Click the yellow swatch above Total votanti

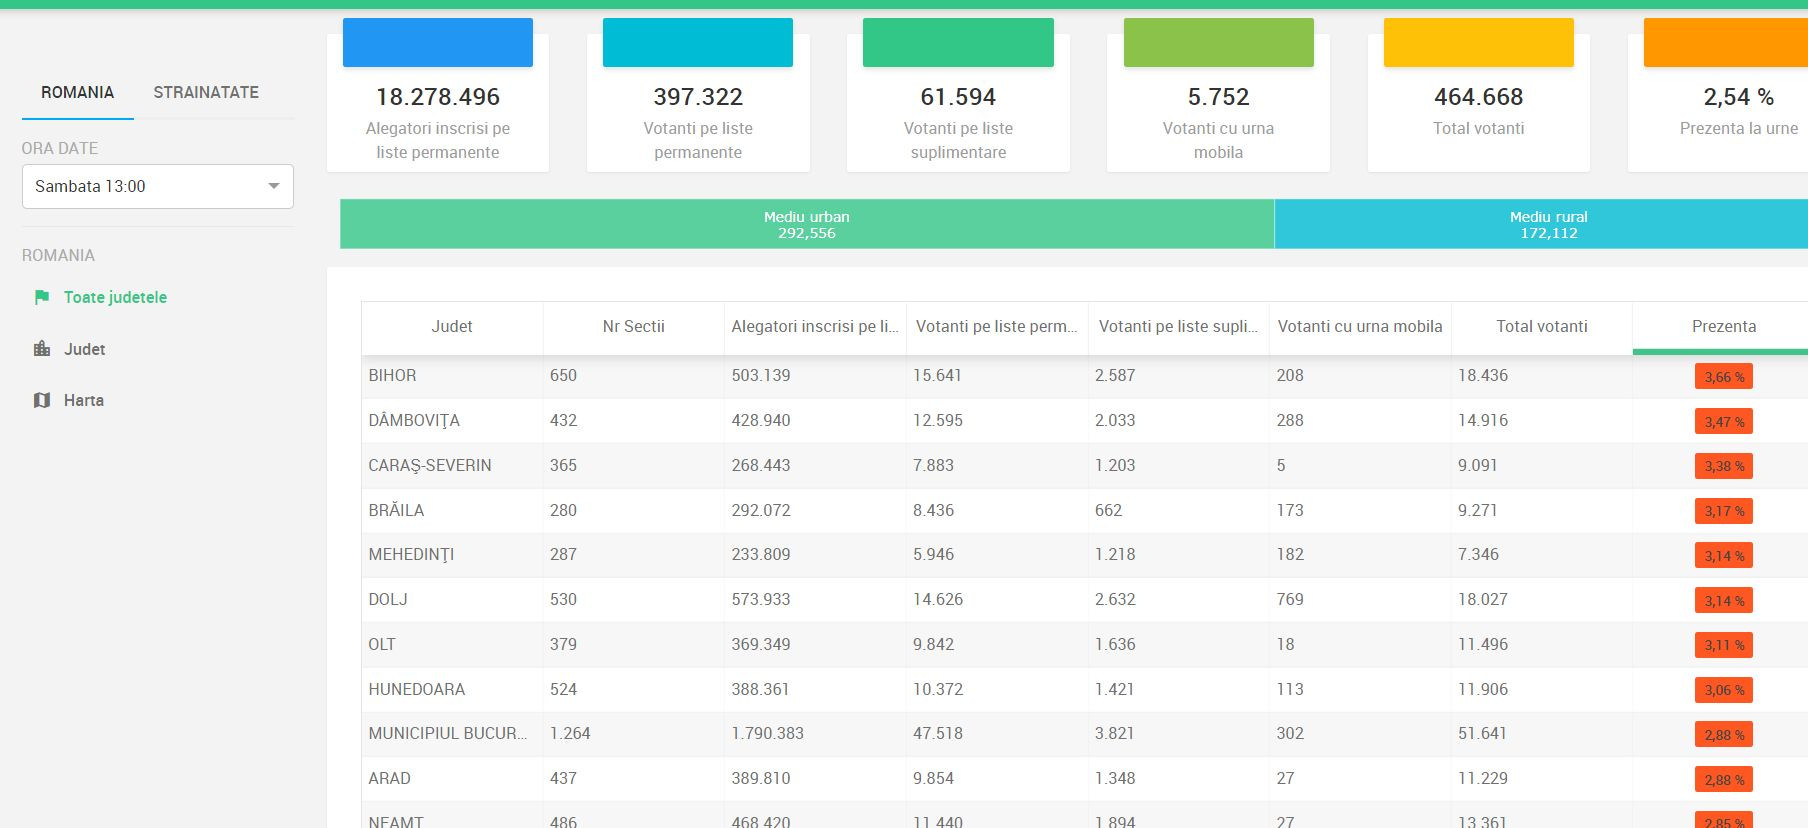point(1478,43)
